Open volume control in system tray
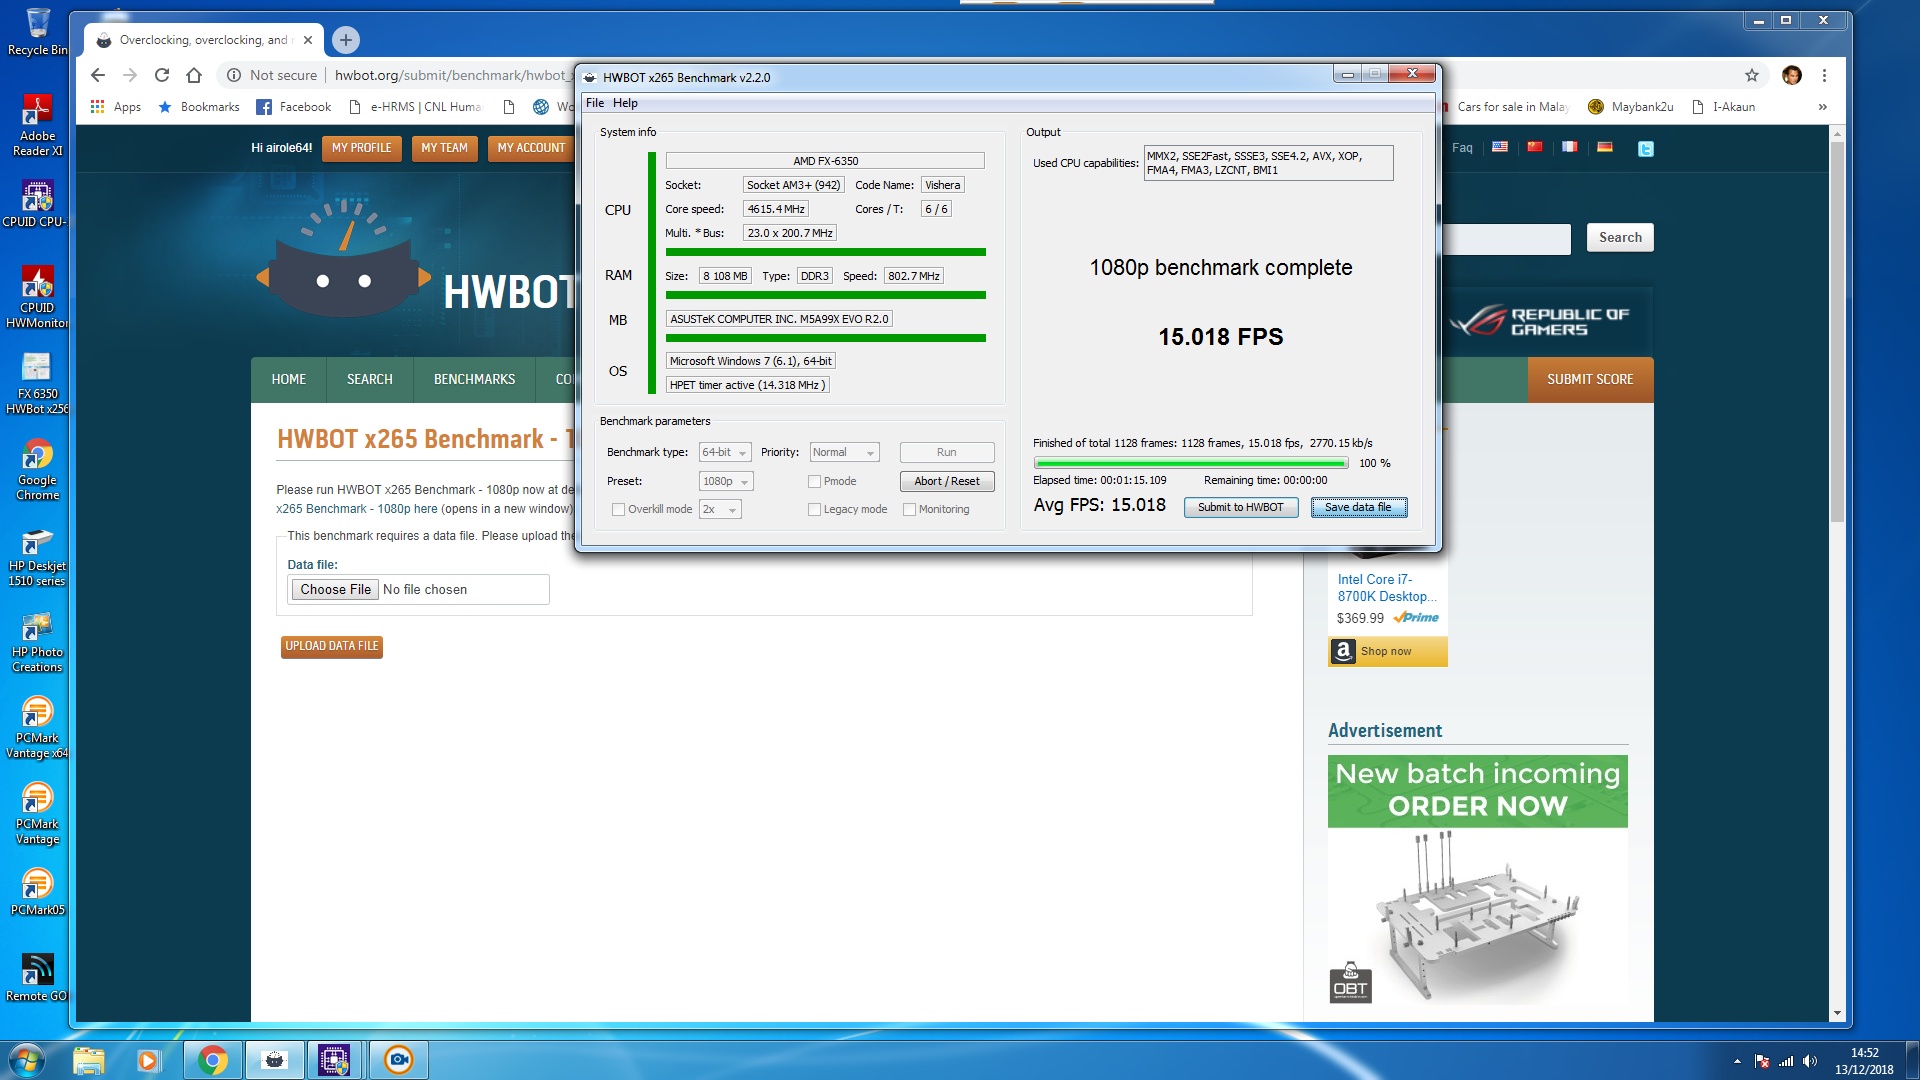Image resolution: width=1920 pixels, height=1080 pixels. (1809, 1061)
